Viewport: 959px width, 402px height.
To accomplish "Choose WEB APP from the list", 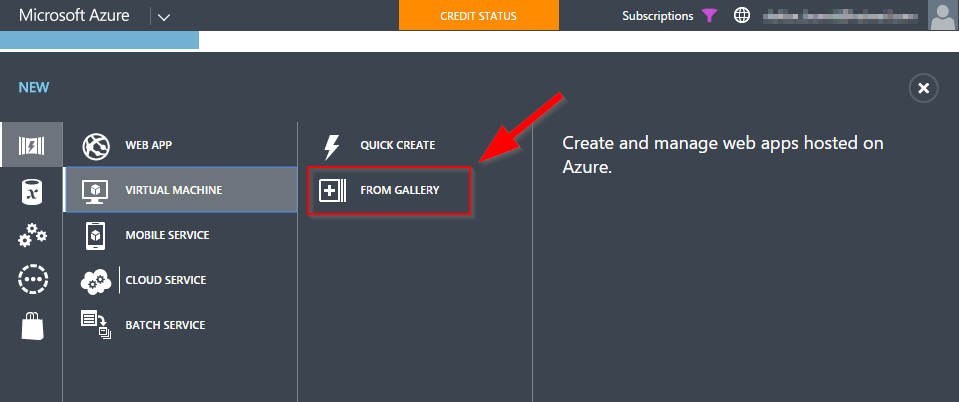I will pos(149,146).
